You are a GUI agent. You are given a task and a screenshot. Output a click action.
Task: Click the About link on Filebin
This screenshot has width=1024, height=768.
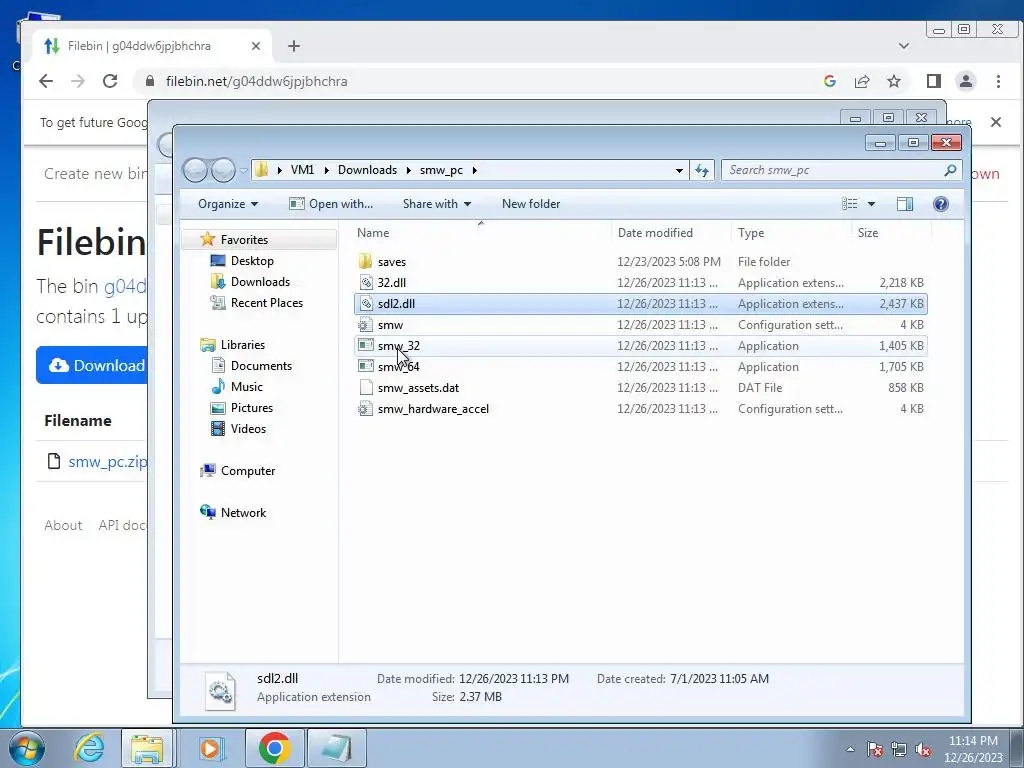point(63,525)
